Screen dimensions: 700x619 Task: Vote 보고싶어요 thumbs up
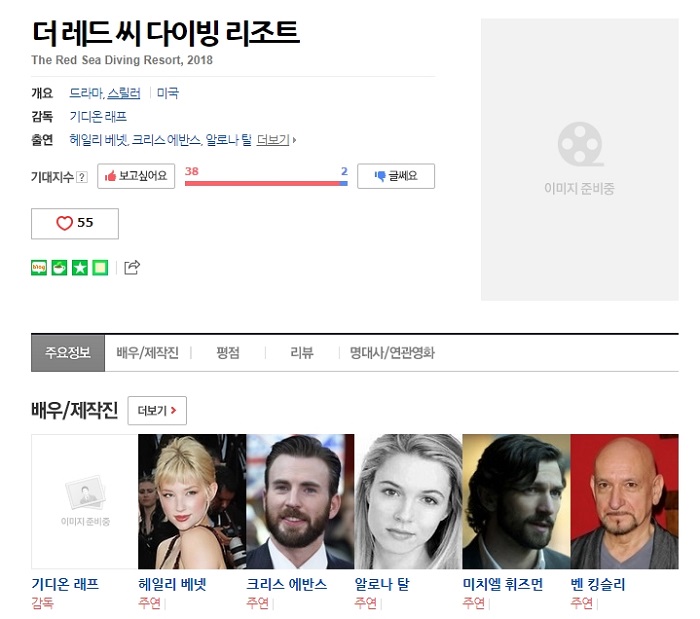pos(137,176)
